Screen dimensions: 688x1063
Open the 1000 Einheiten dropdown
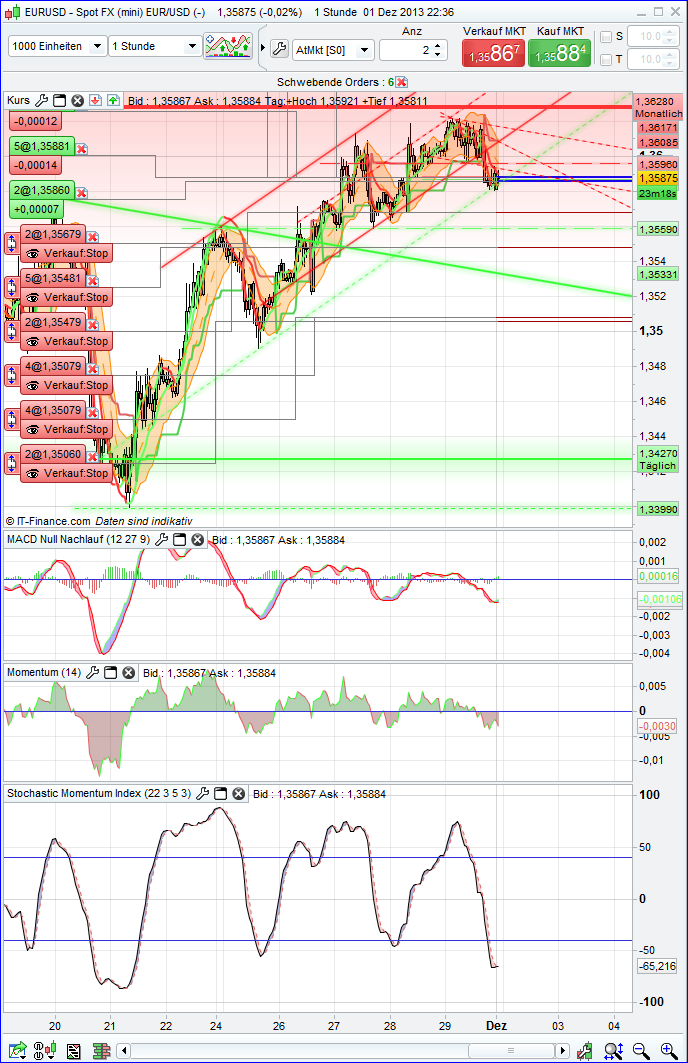click(x=58, y=46)
